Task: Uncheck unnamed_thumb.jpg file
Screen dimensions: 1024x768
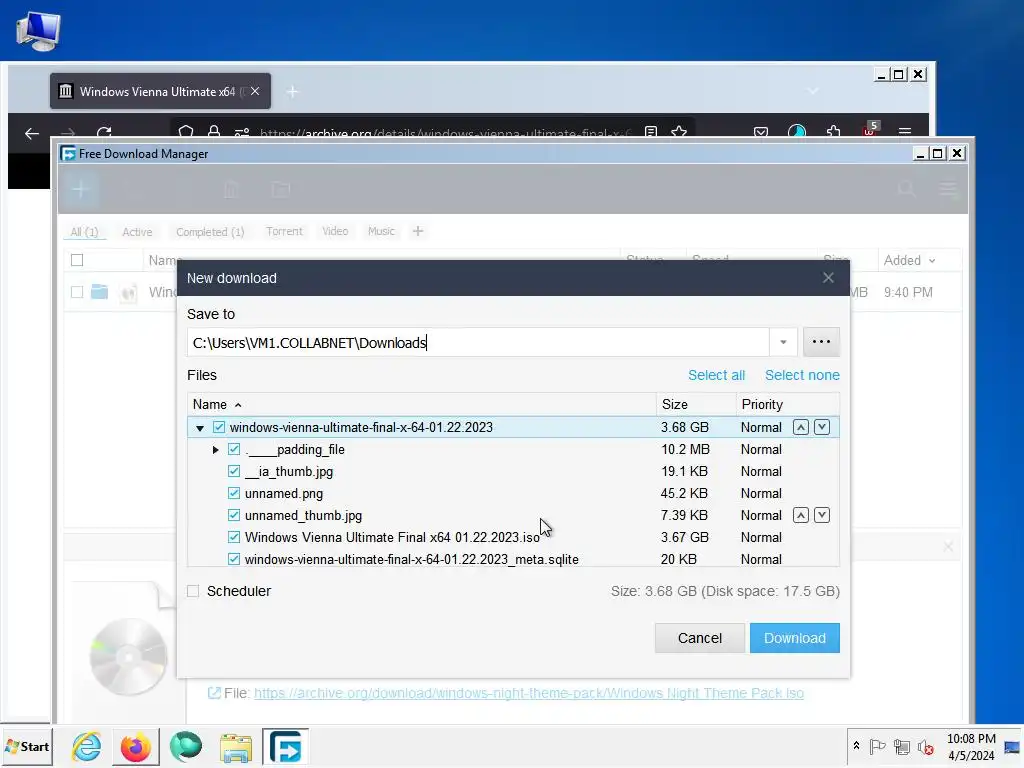Action: click(x=234, y=515)
